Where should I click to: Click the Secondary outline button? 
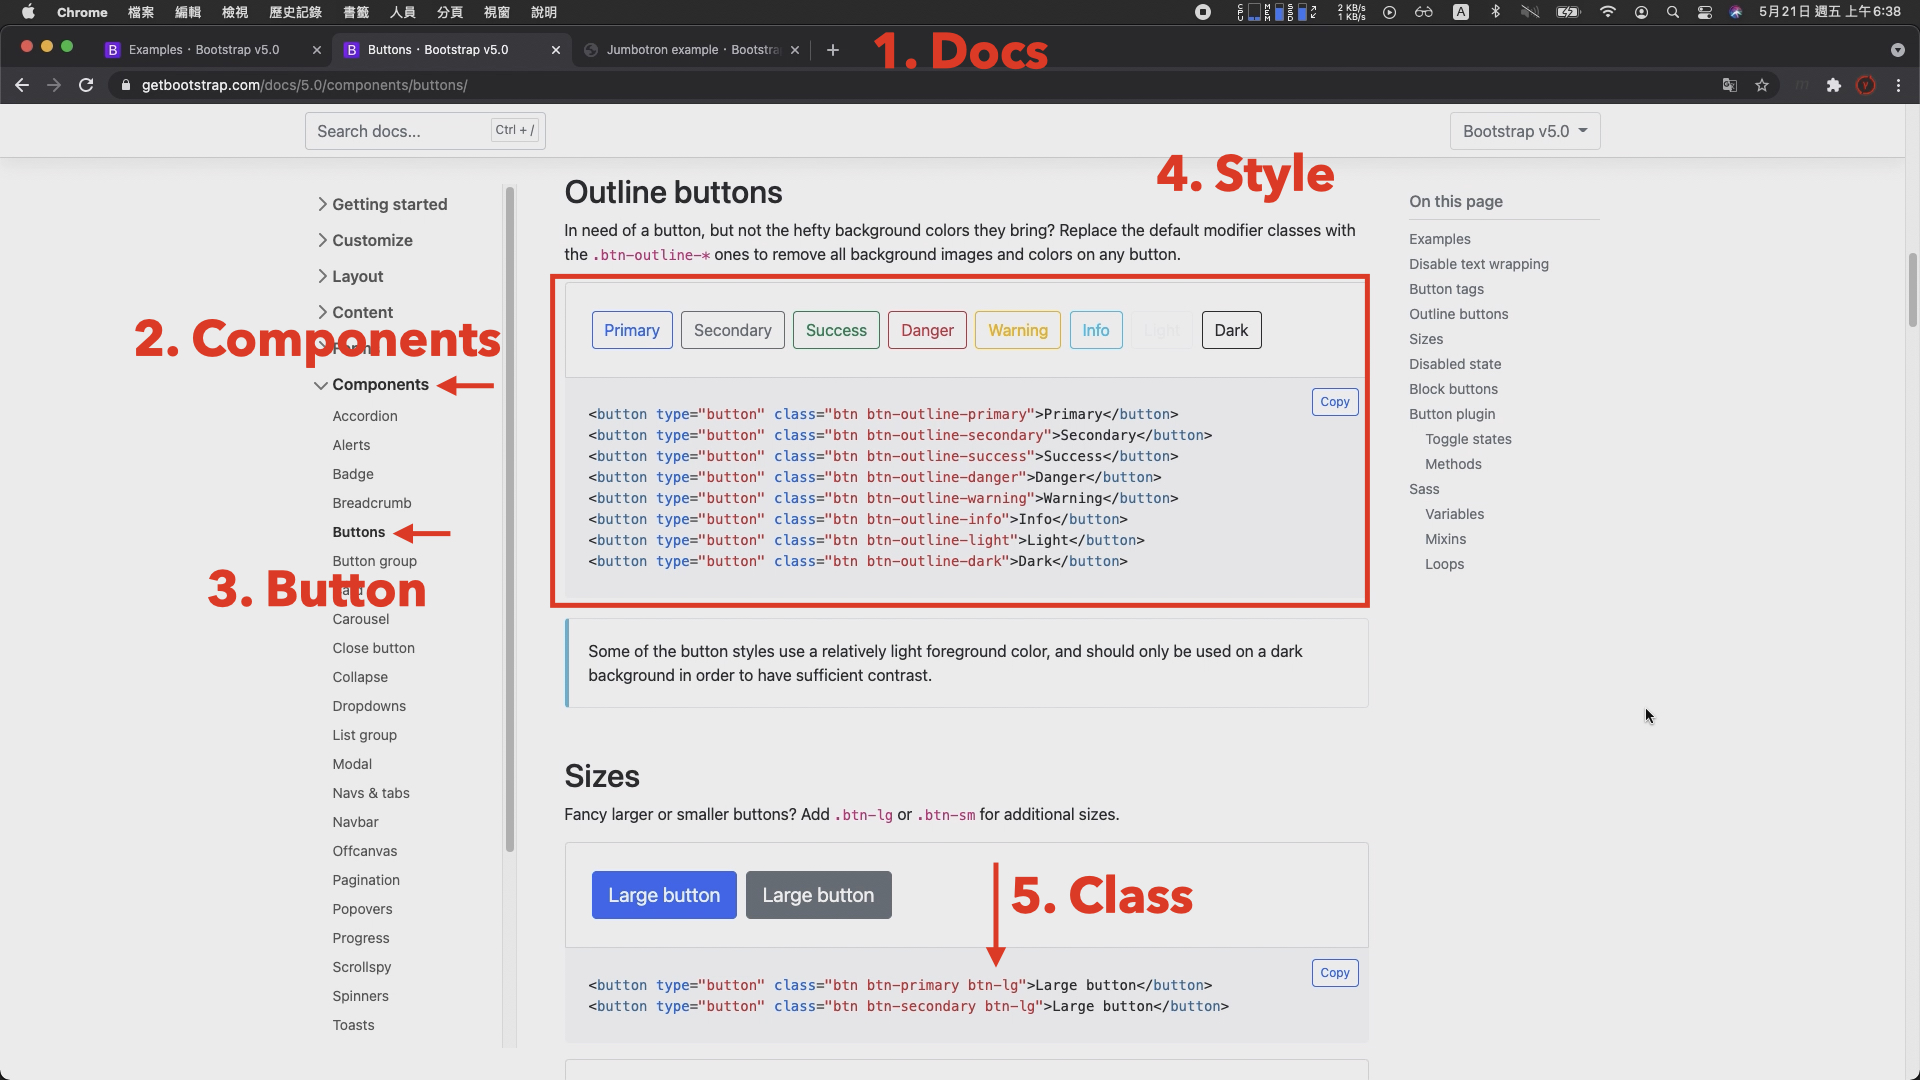[x=733, y=330]
